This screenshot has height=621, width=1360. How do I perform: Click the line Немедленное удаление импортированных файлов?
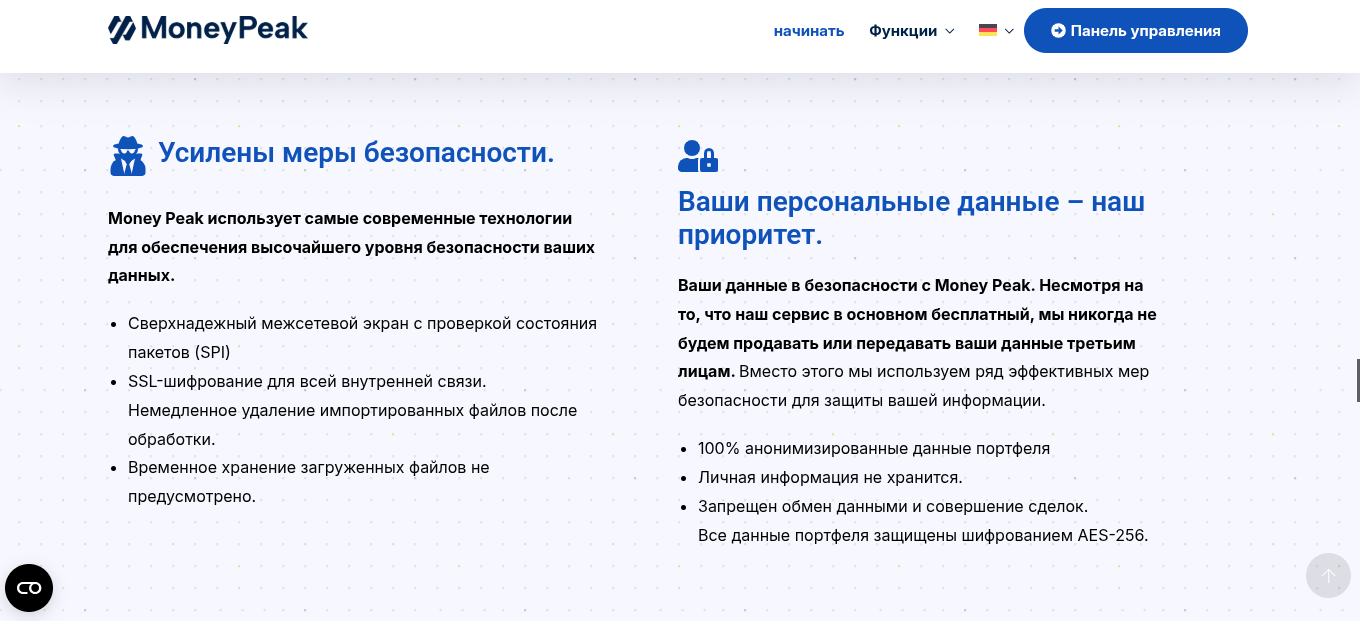(x=352, y=425)
